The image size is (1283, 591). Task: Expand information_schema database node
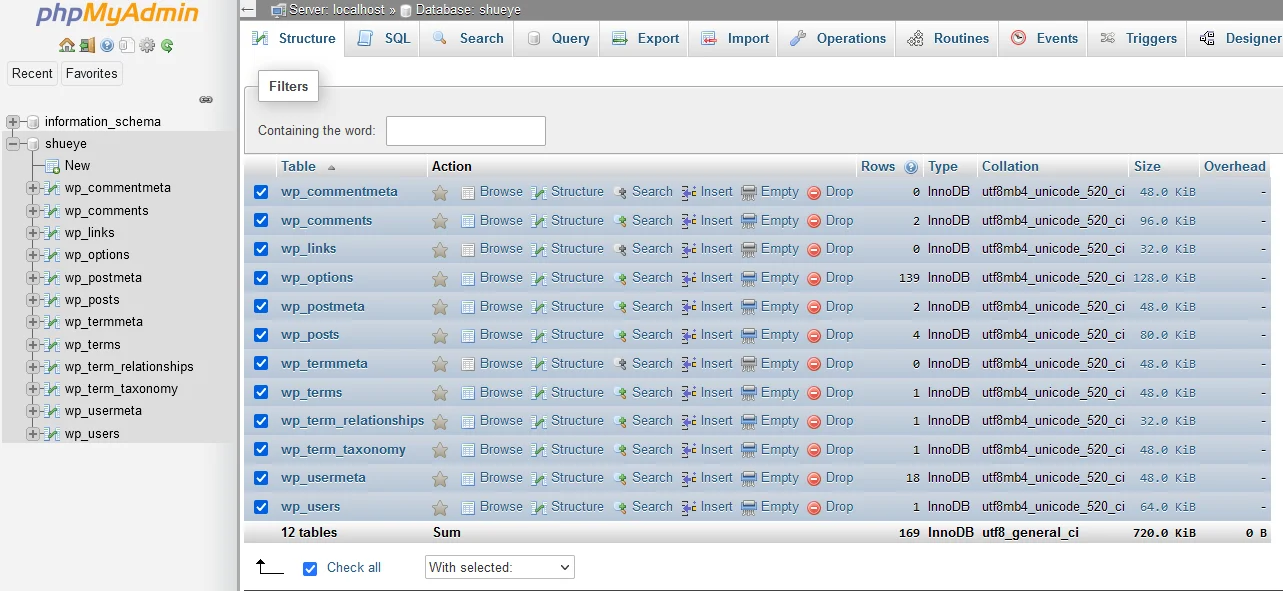pyautogui.click(x=13, y=122)
